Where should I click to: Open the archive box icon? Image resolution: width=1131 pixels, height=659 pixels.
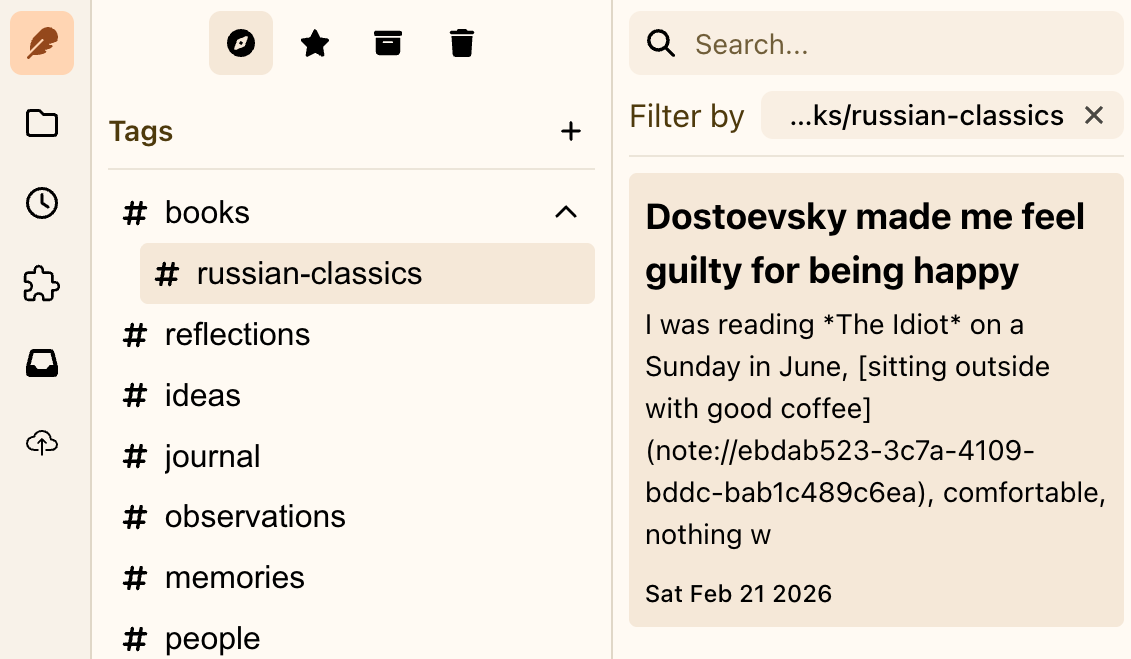pyautogui.click(x=388, y=43)
